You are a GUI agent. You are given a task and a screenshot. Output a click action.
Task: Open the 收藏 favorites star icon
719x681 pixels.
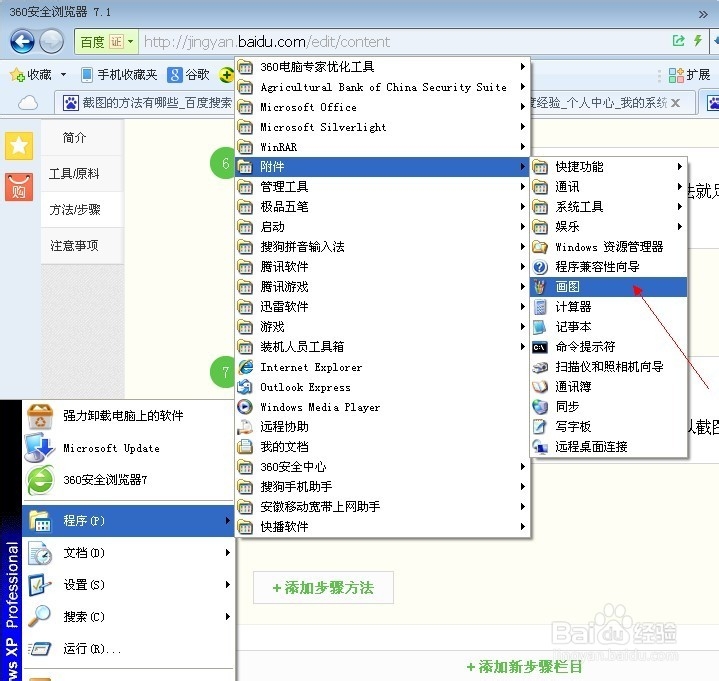point(17,74)
